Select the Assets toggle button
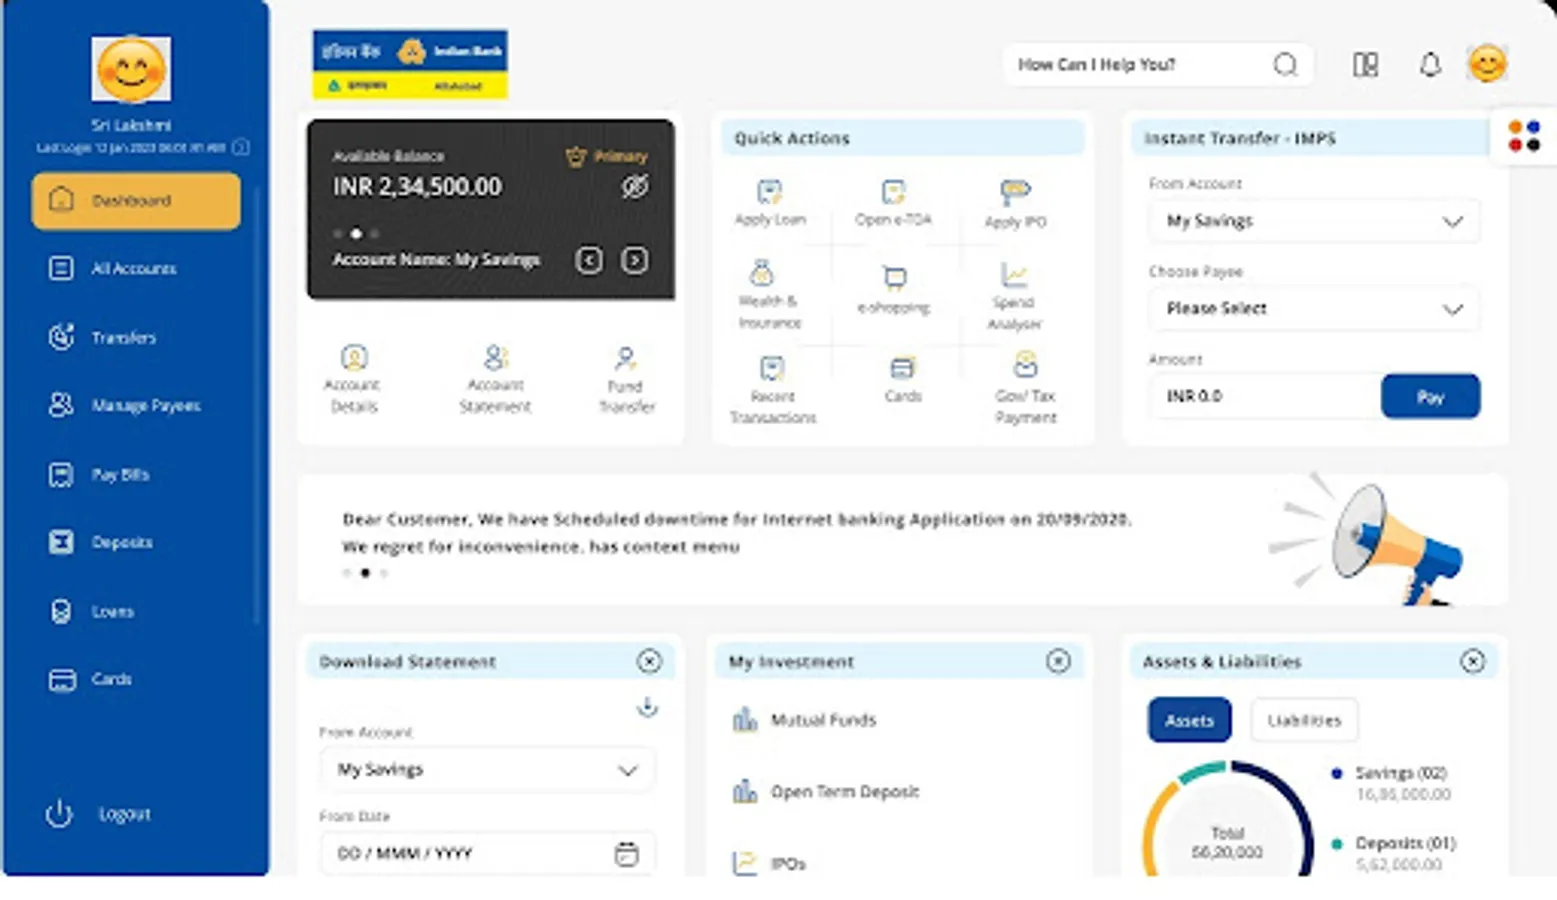 coord(1189,720)
